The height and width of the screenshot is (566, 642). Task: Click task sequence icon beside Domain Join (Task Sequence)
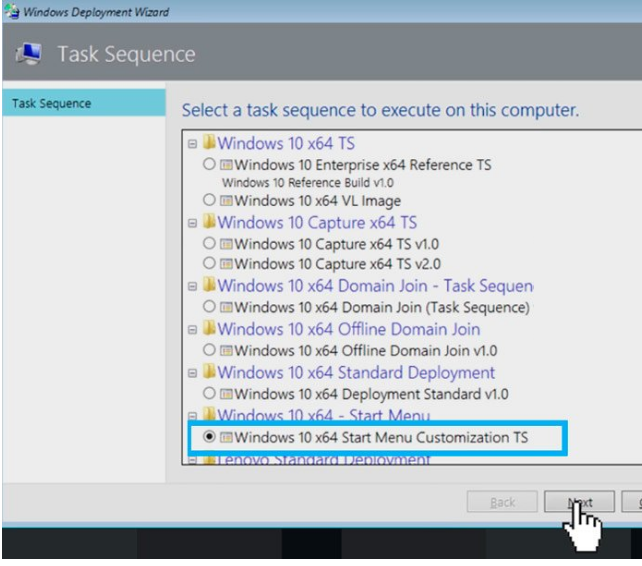(226, 307)
